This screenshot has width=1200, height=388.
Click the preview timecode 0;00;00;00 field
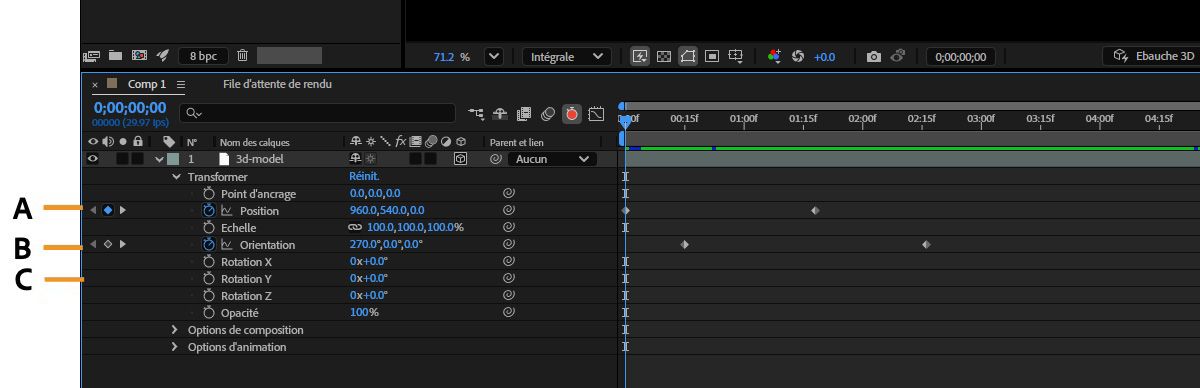pyautogui.click(x=960, y=57)
